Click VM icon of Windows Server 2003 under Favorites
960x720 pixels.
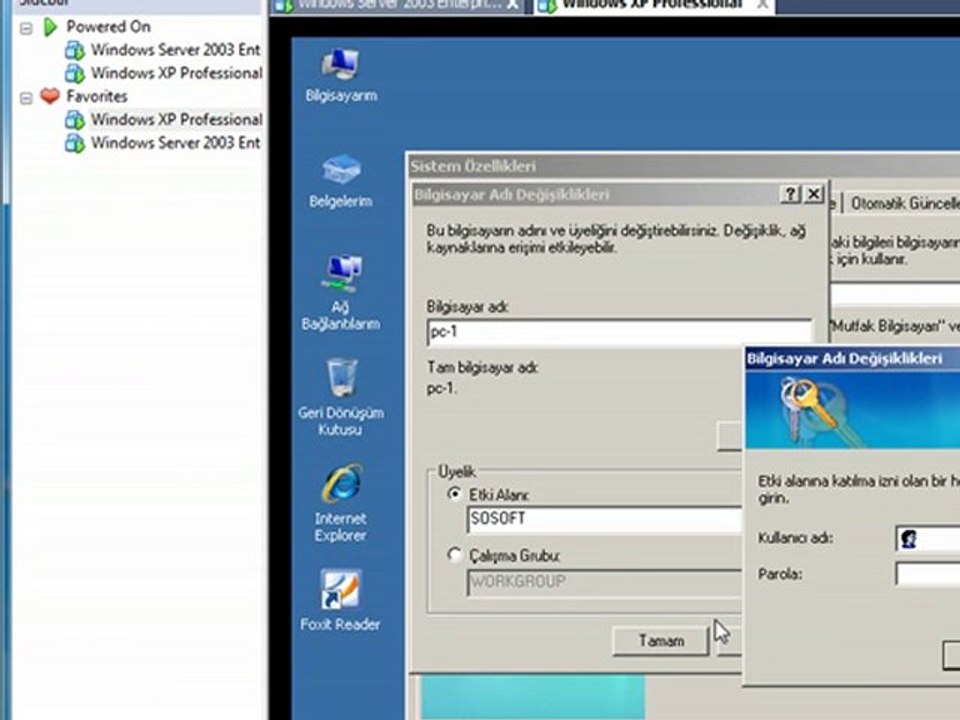click(x=75, y=143)
